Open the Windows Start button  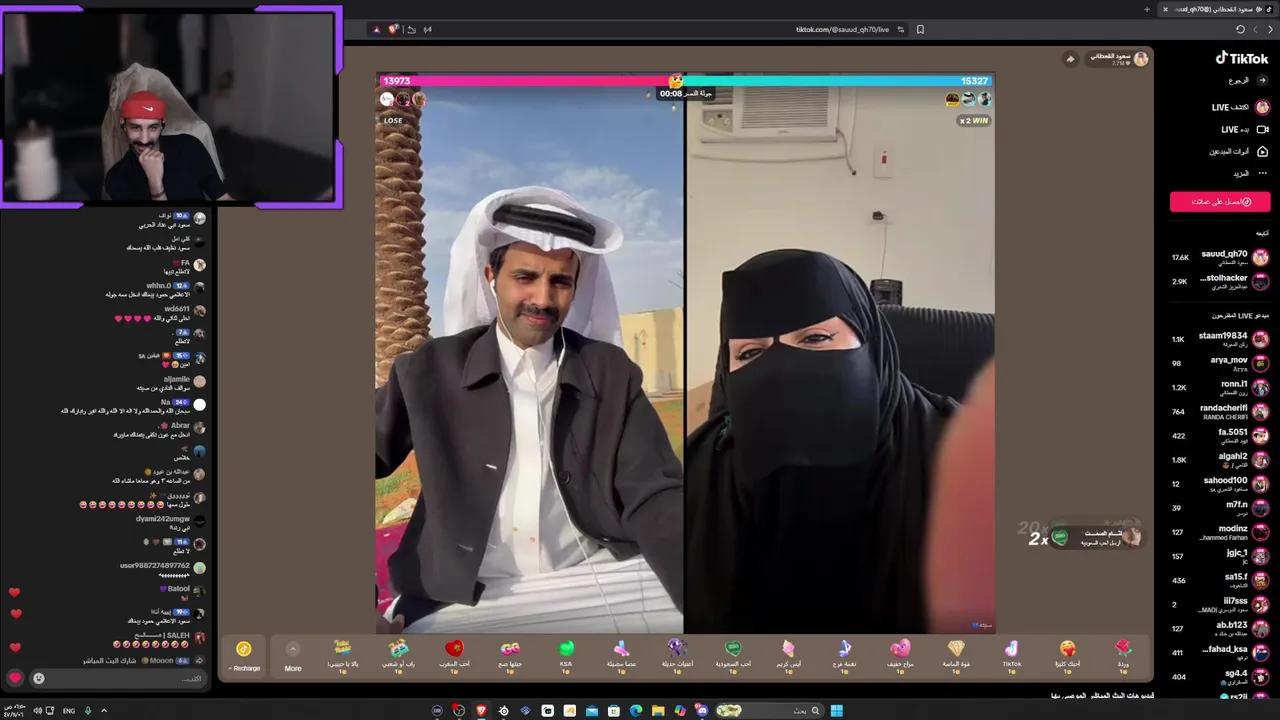[x=836, y=711]
